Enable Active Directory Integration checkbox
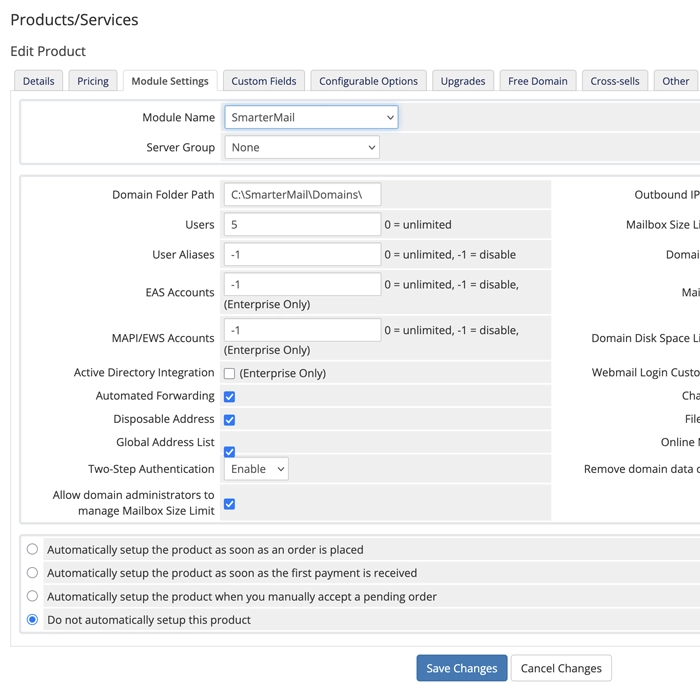This screenshot has width=700, height=700. pyautogui.click(x=229, y=373)
